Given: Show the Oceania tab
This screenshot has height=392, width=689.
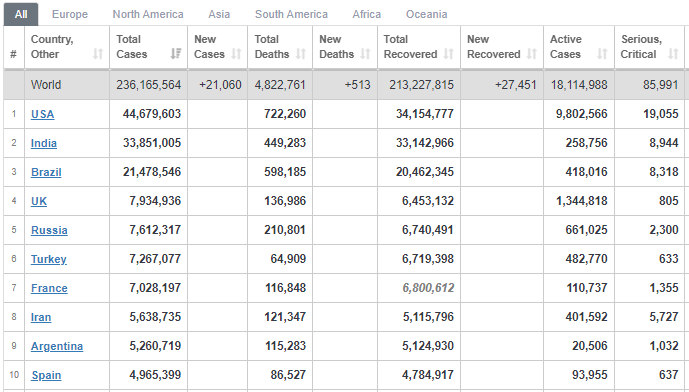Looking at the screenshot, I should pos(427,14).
